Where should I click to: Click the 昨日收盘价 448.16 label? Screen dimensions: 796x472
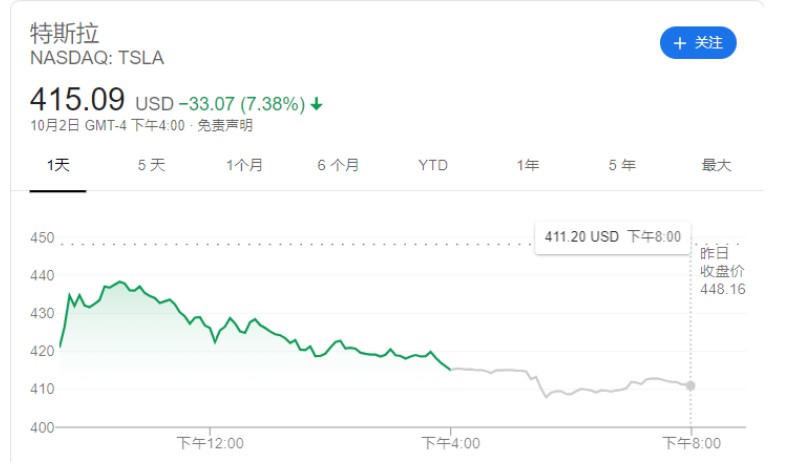[x=722, y=271]
